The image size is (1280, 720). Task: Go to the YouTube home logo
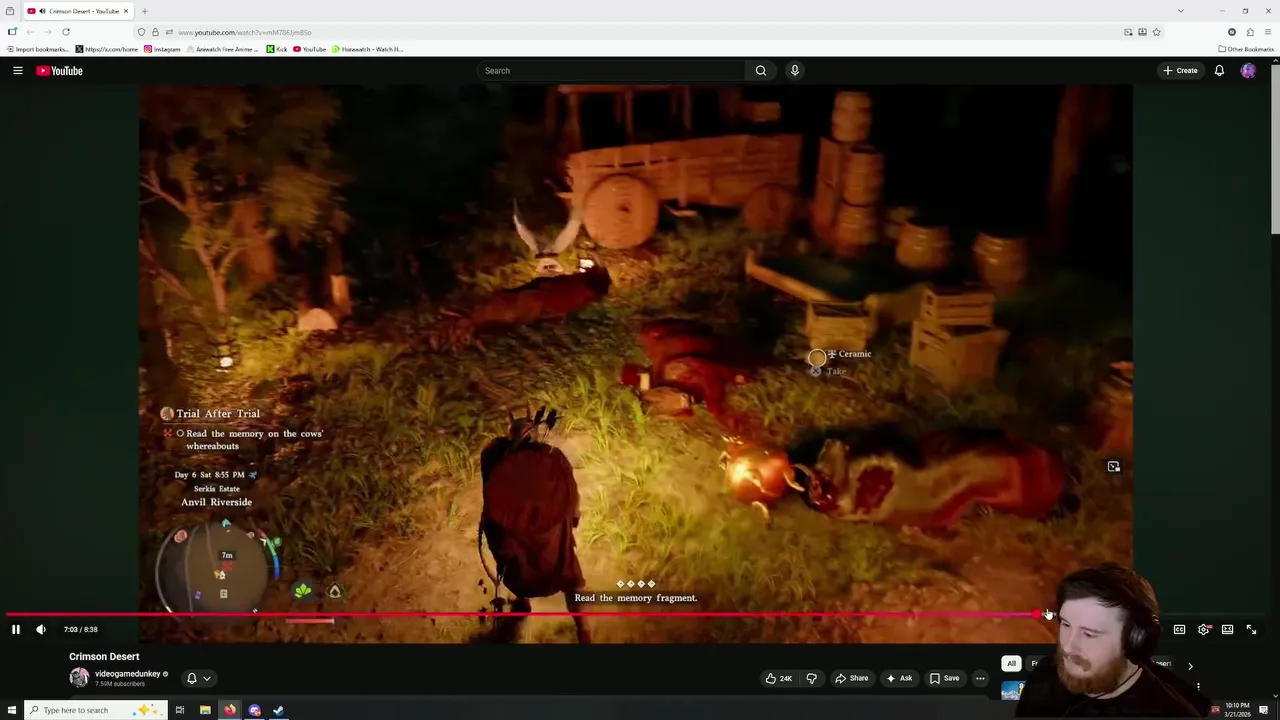pos(59,71)
